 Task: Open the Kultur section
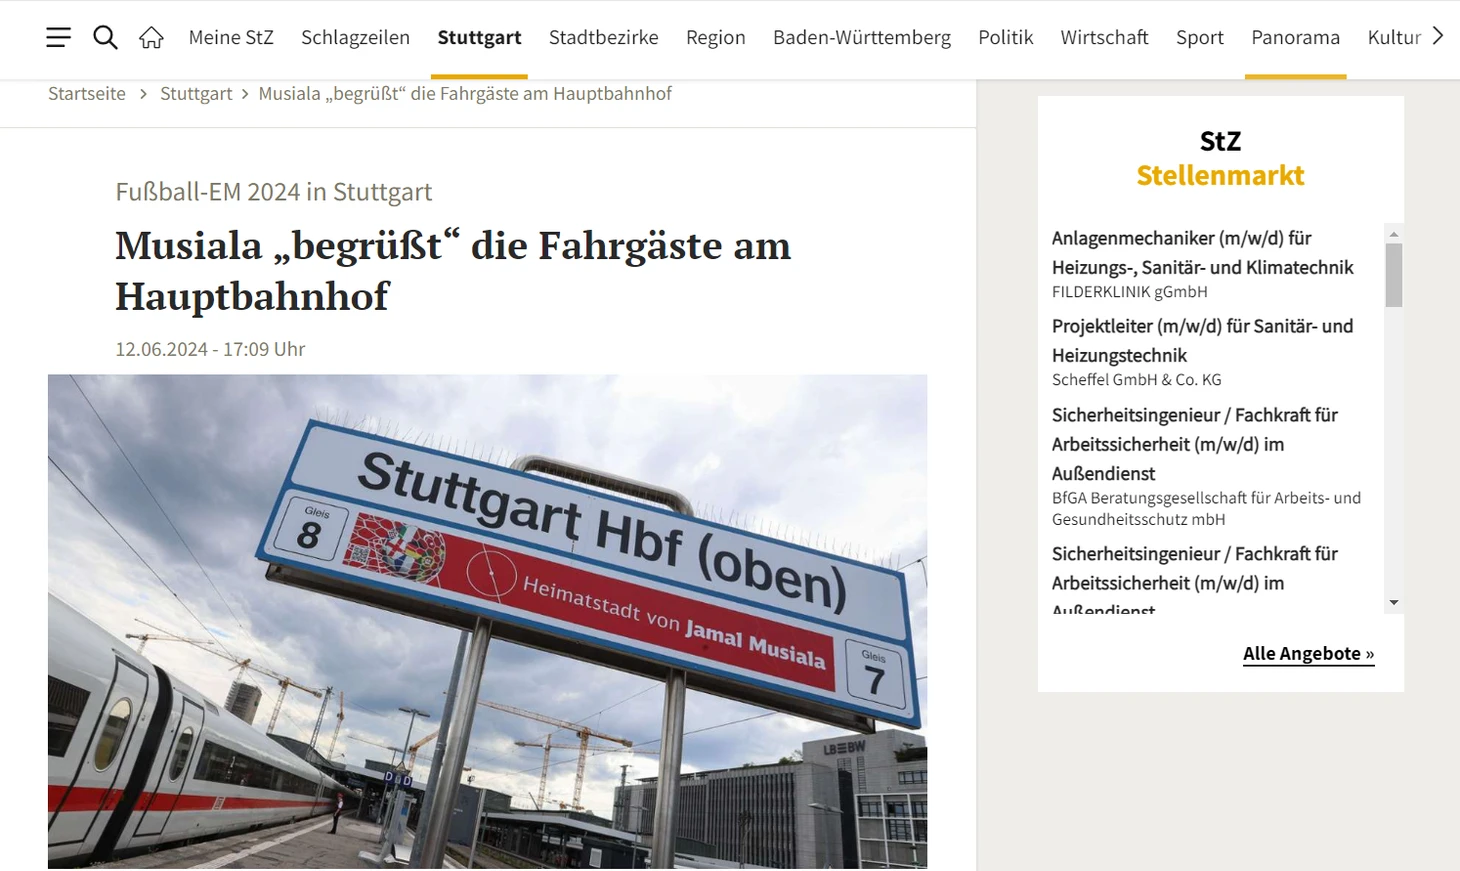1394,38
